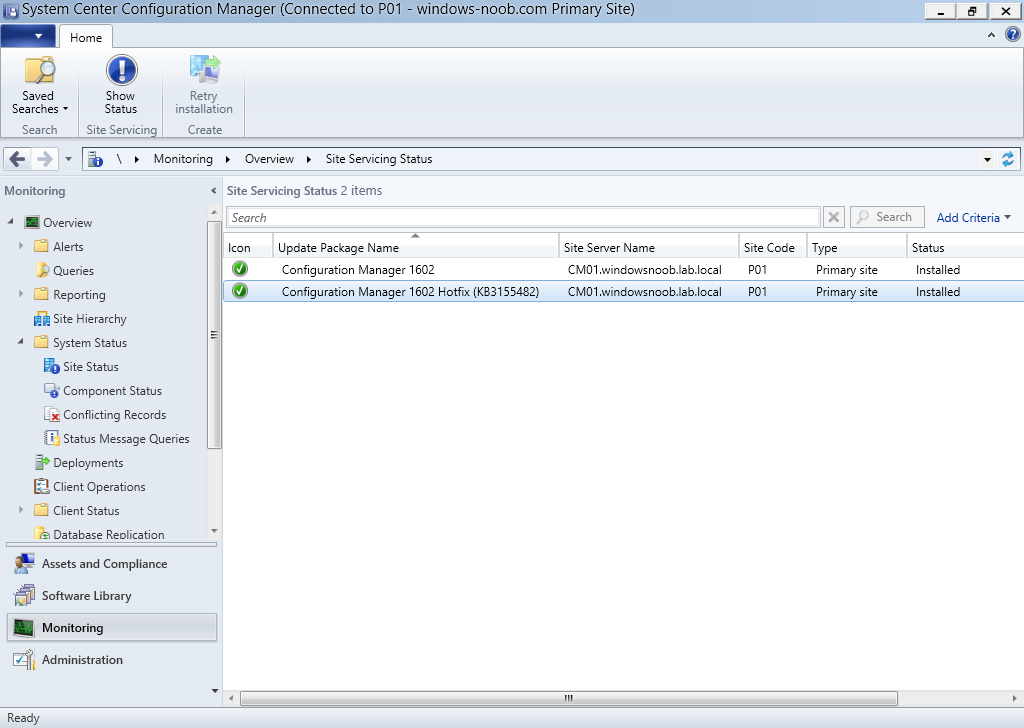Click the root node icon in the address bar
This screenshot has height=728, width=1024.
pyautogui.click(x=95, y=159)
